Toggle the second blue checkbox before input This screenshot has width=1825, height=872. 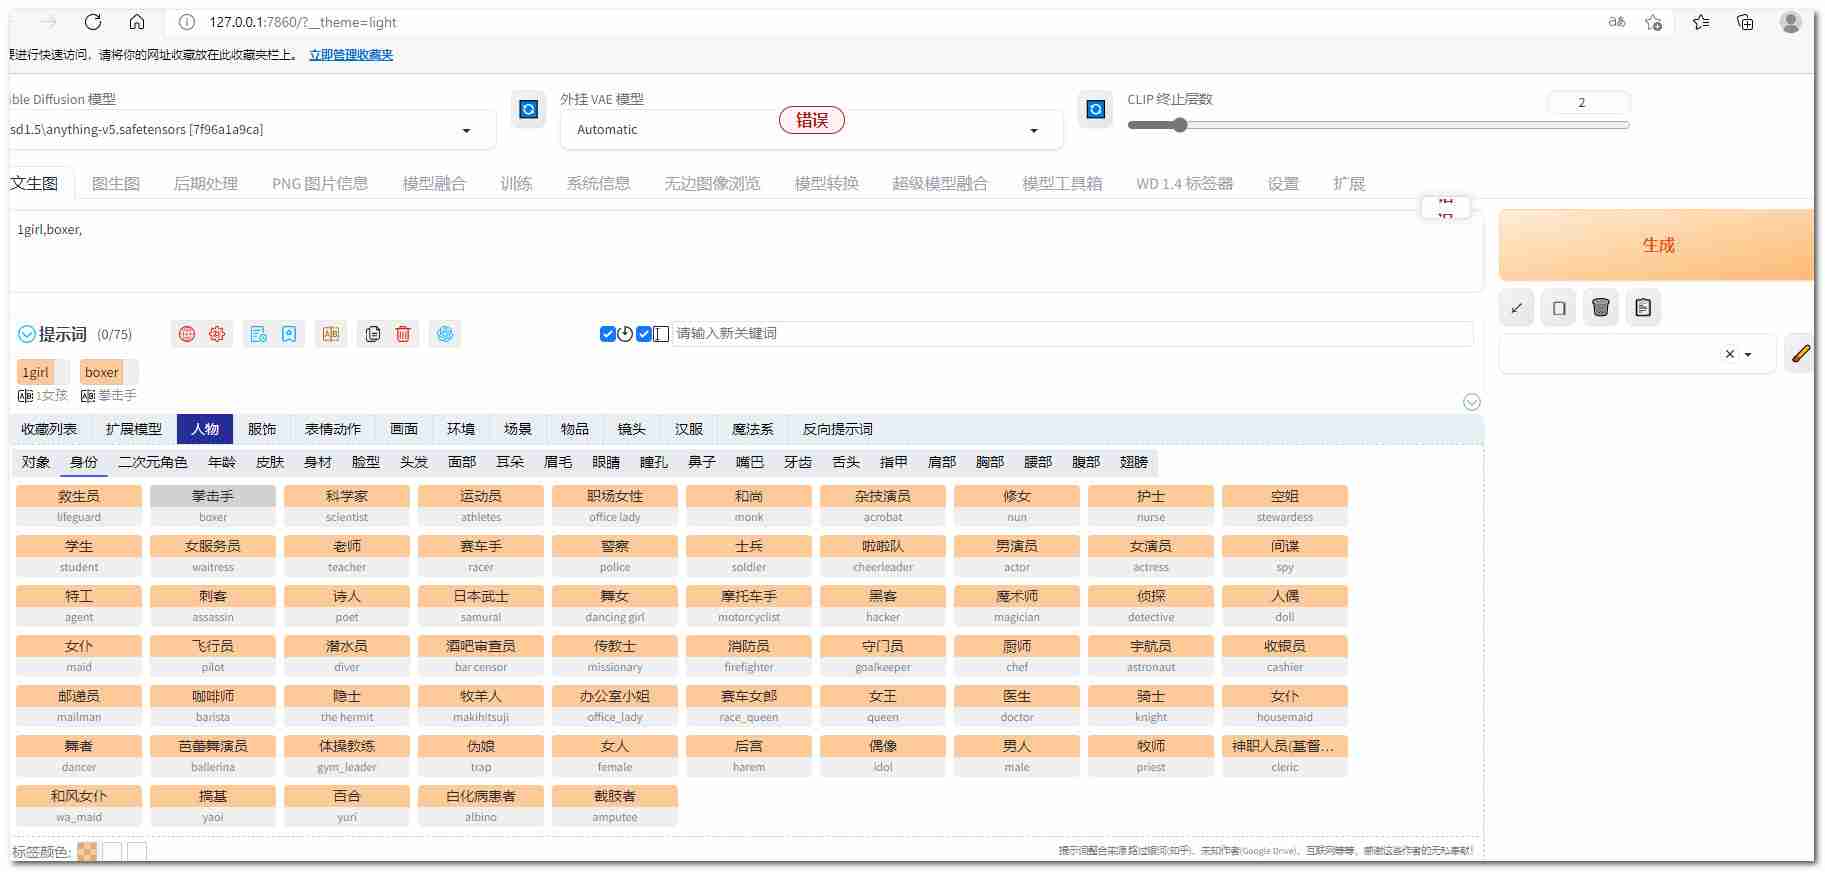click(644, 334)
